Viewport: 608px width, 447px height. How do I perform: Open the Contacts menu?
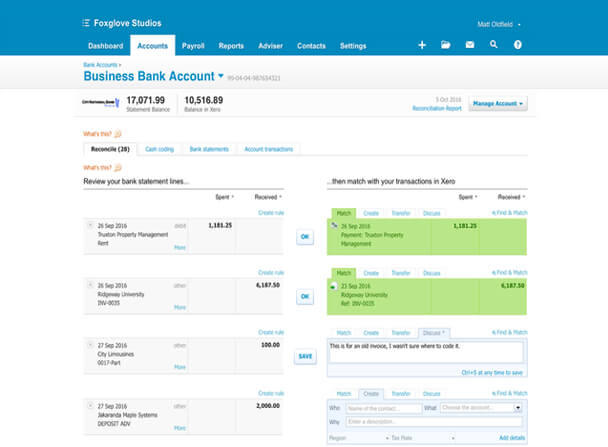[x=311, y=46]
